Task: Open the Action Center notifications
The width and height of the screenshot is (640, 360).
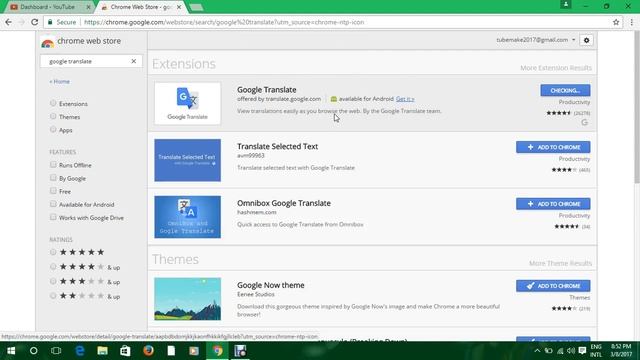Action: pyautogui.click(x=582, y=351)
